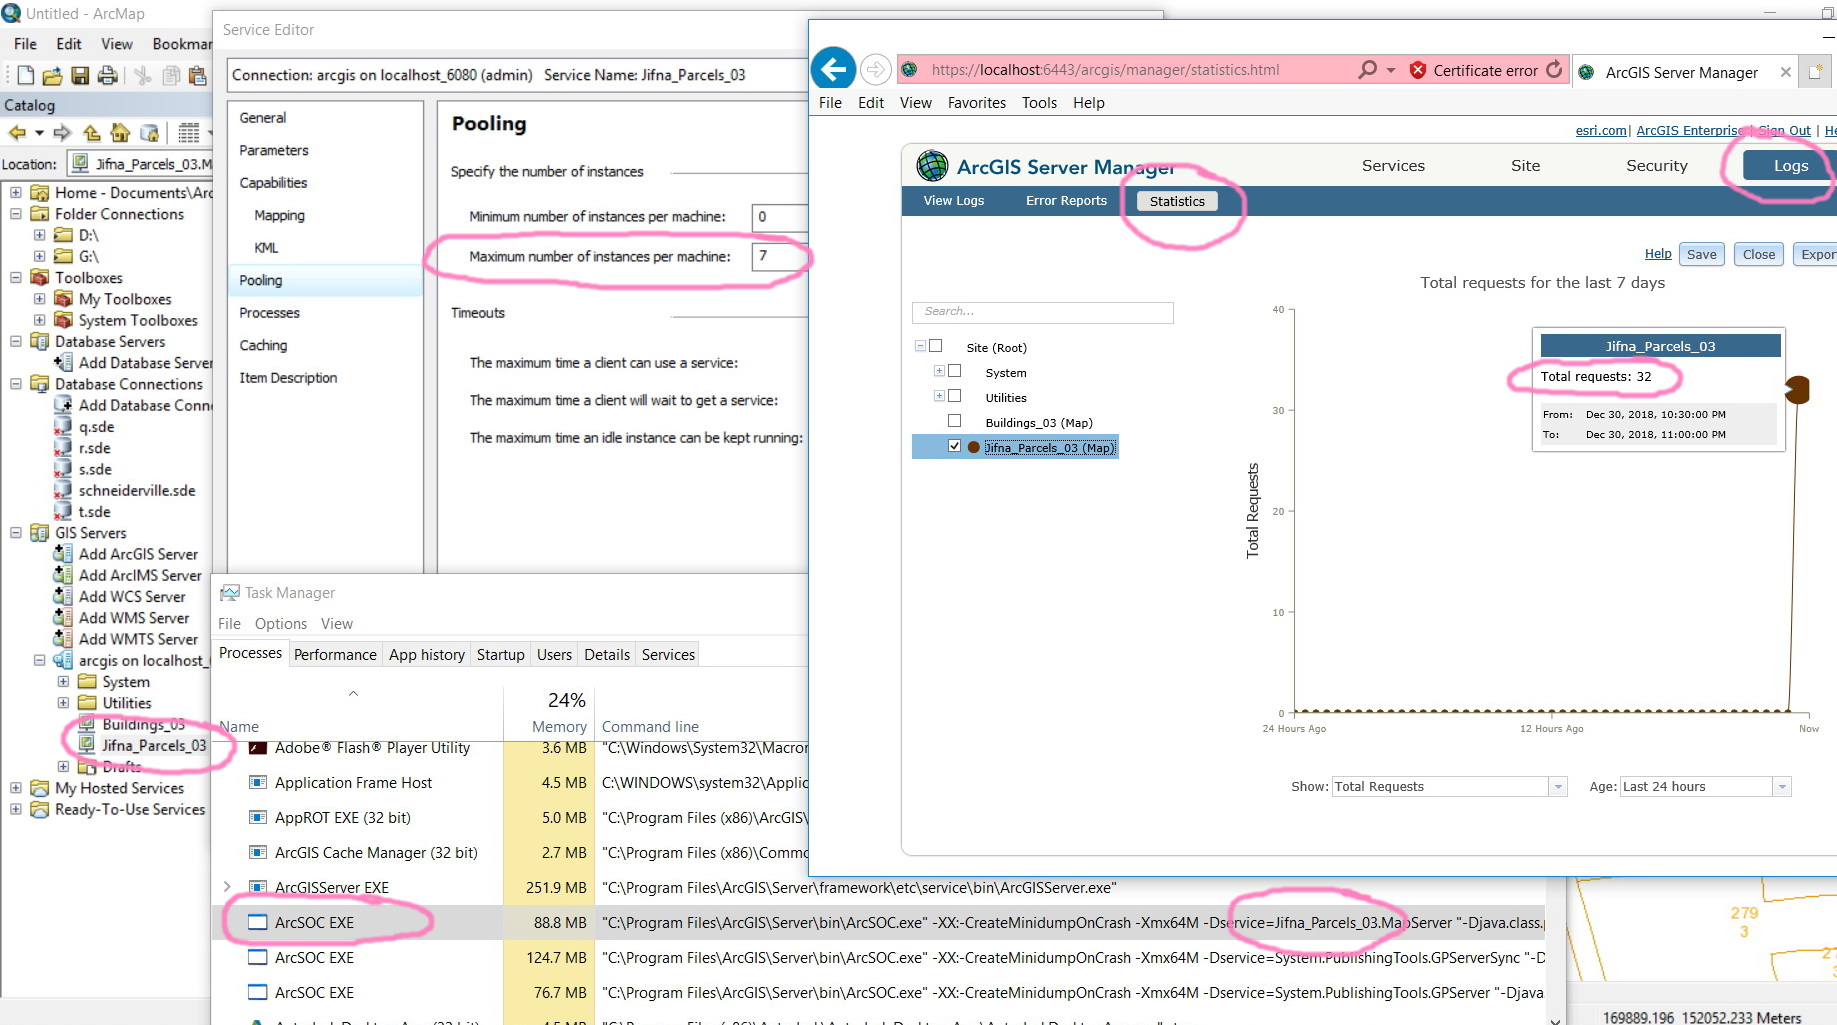Viewport: 1837px width, 1025px height.
Task: Click the Save button above the chart
Action: [1701, 254]
